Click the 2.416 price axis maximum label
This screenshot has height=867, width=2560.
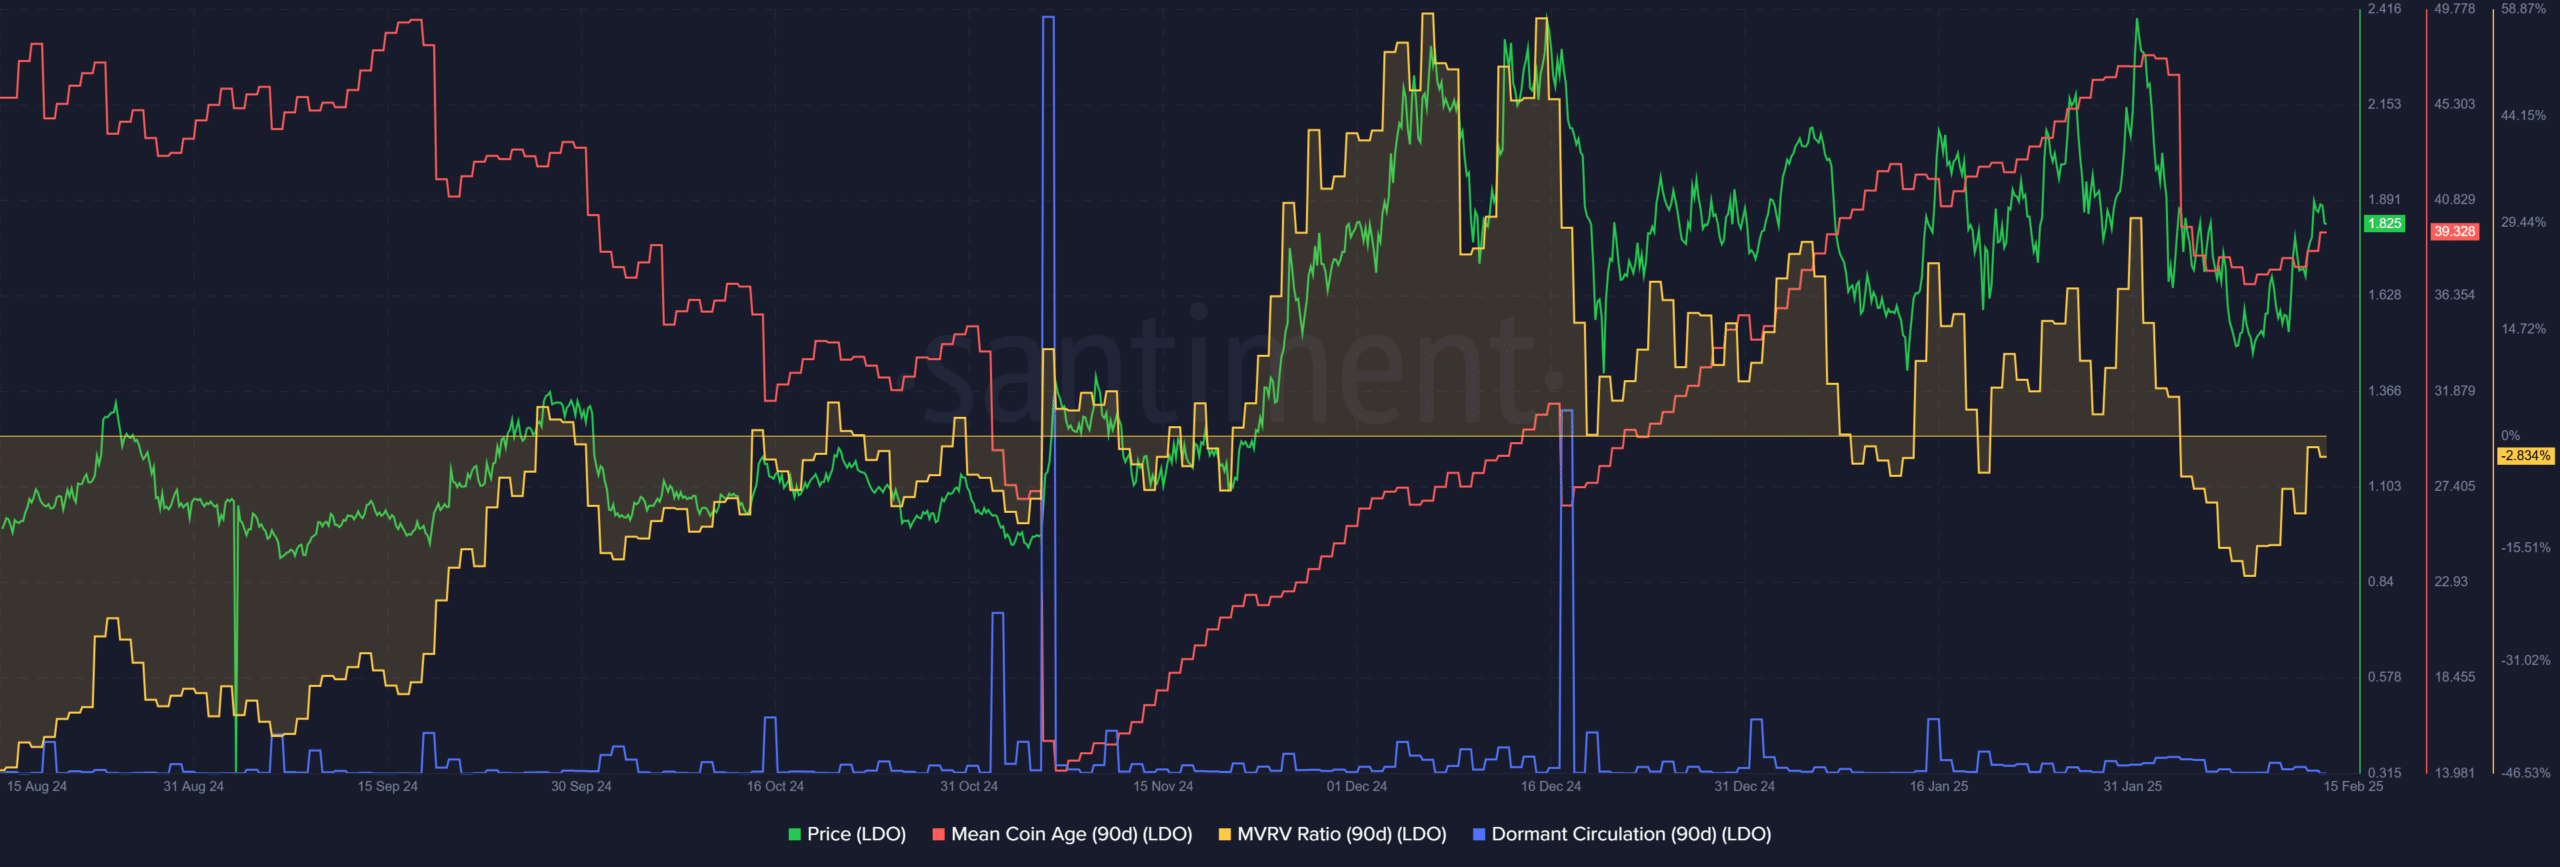click(x=2384, y=9)
